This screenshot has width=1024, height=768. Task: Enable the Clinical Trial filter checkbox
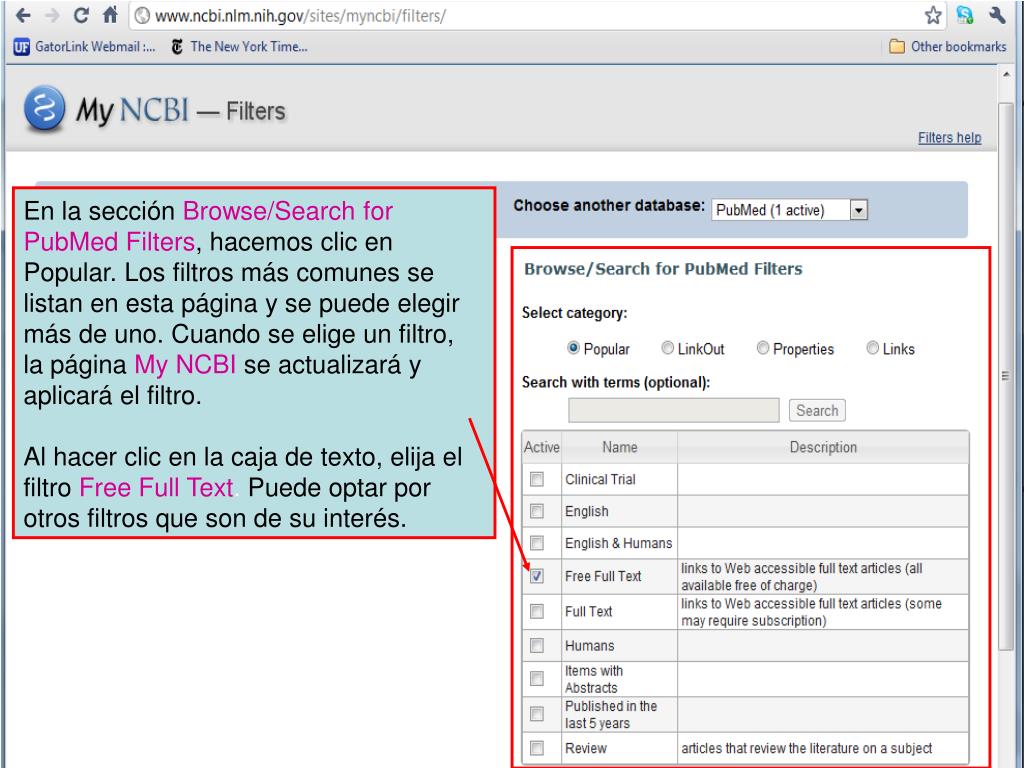537,479
